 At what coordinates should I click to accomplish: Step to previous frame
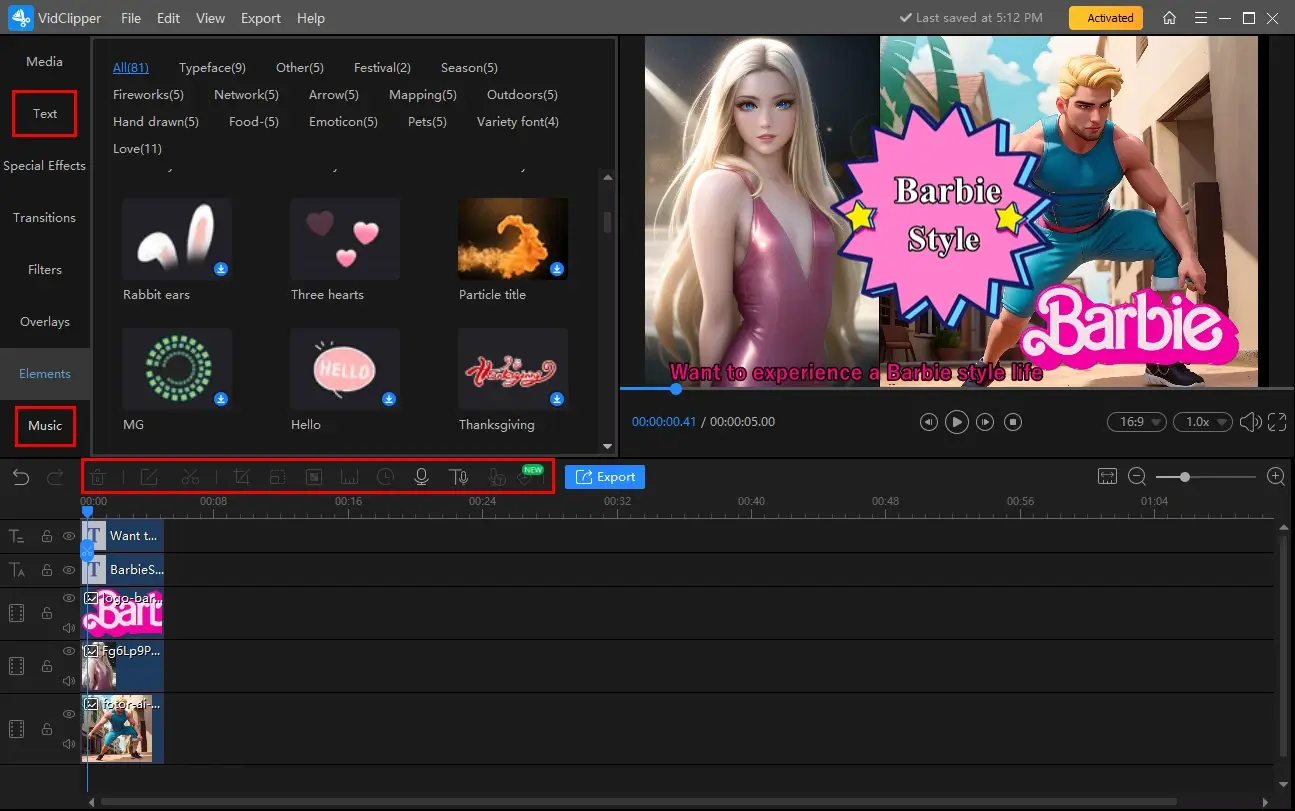pyautogui.click(x=929, y=422)
